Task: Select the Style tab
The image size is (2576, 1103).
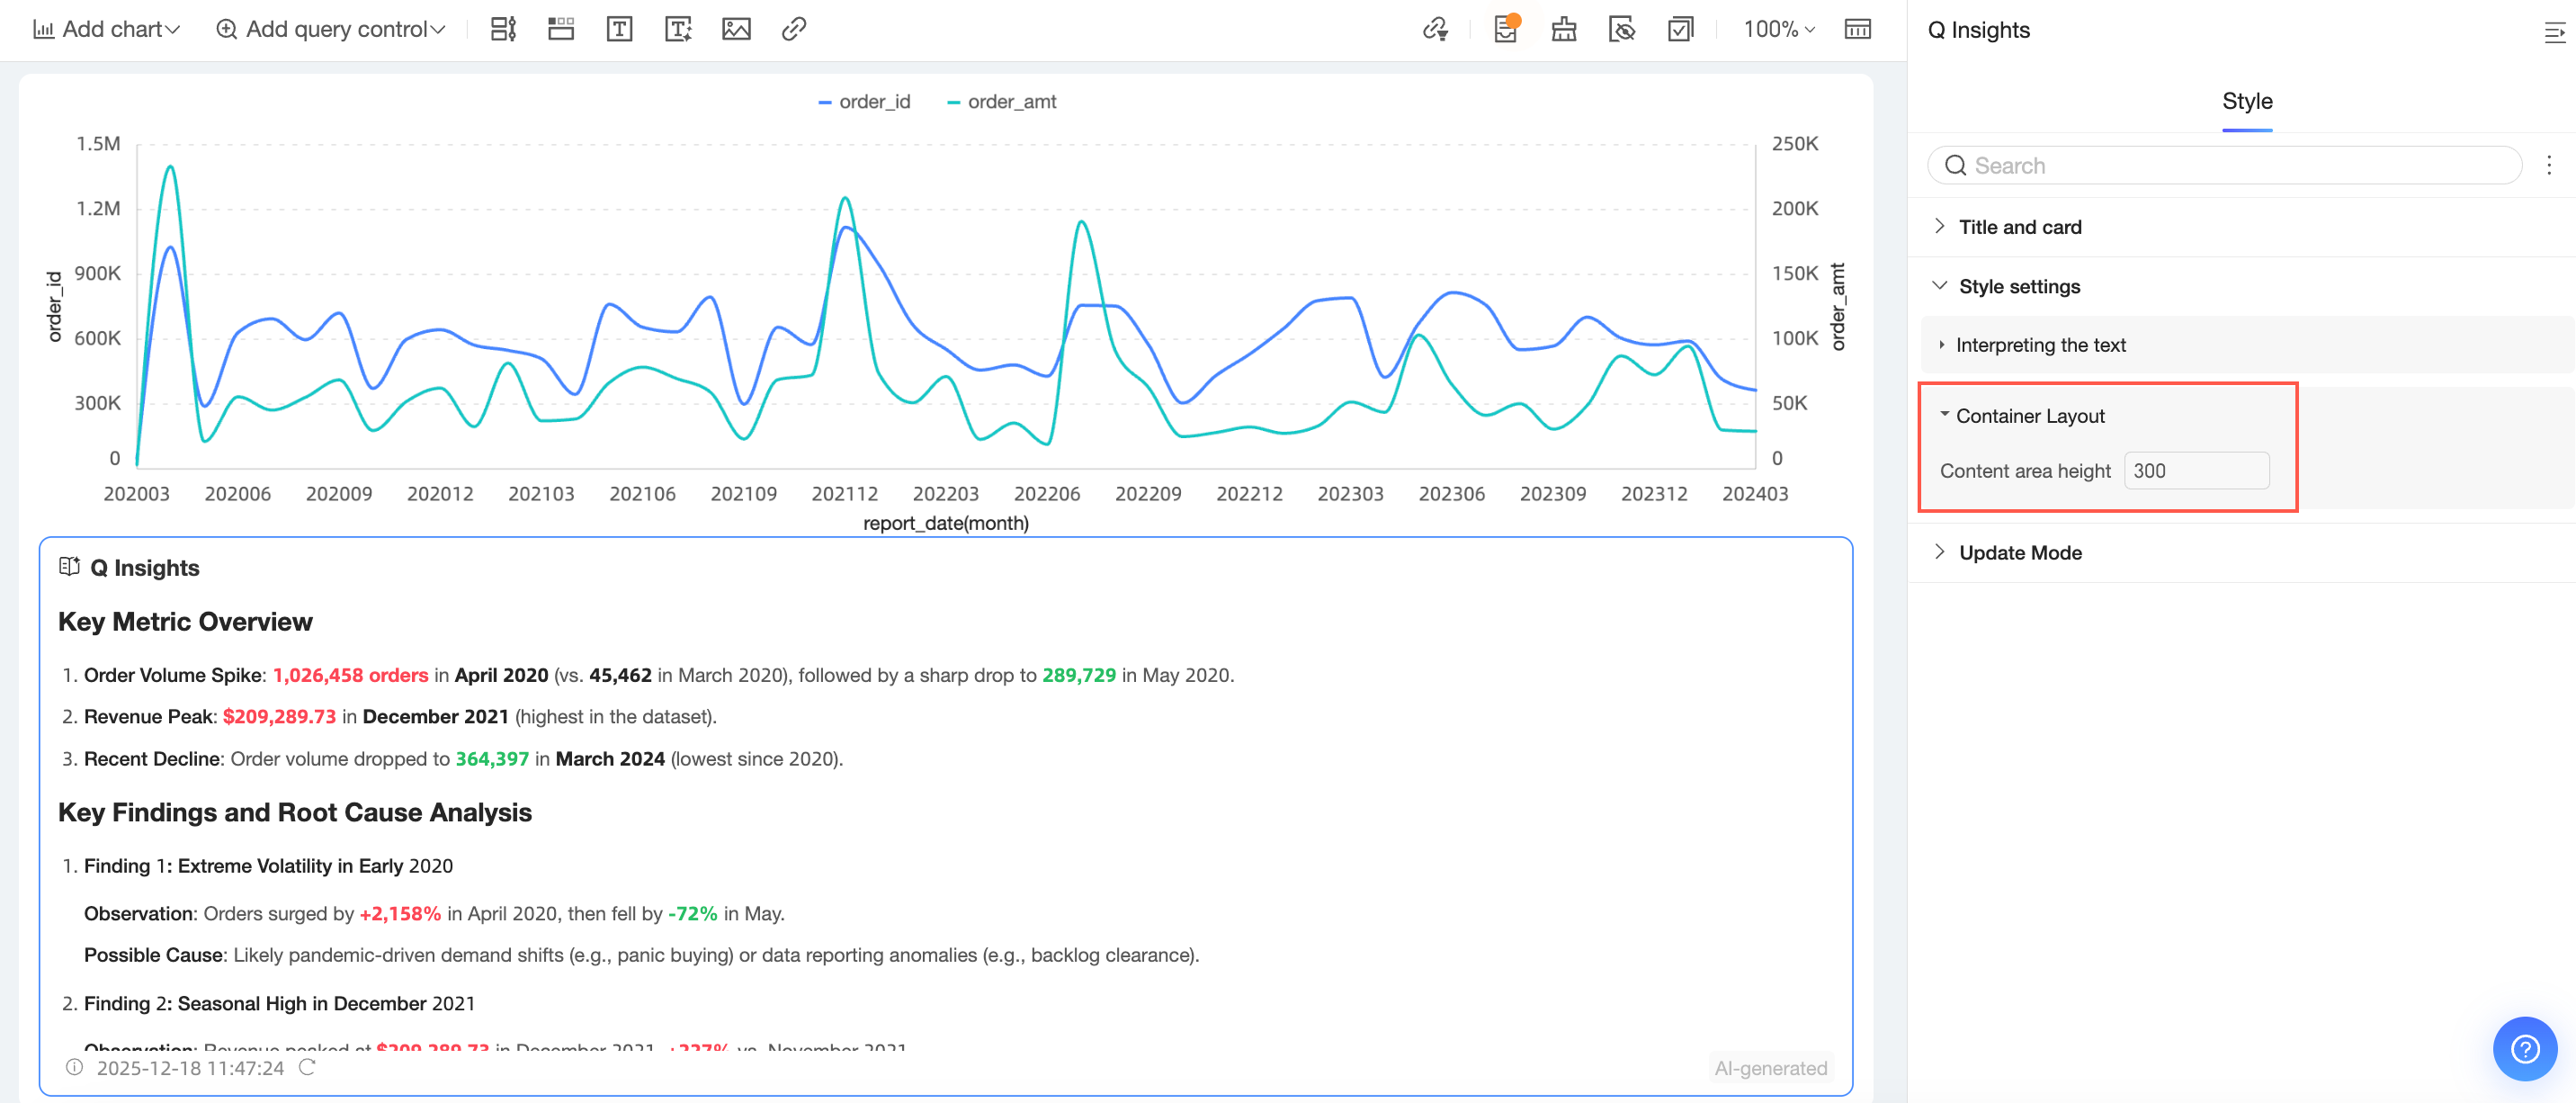Action: [x=2247, y=101]
